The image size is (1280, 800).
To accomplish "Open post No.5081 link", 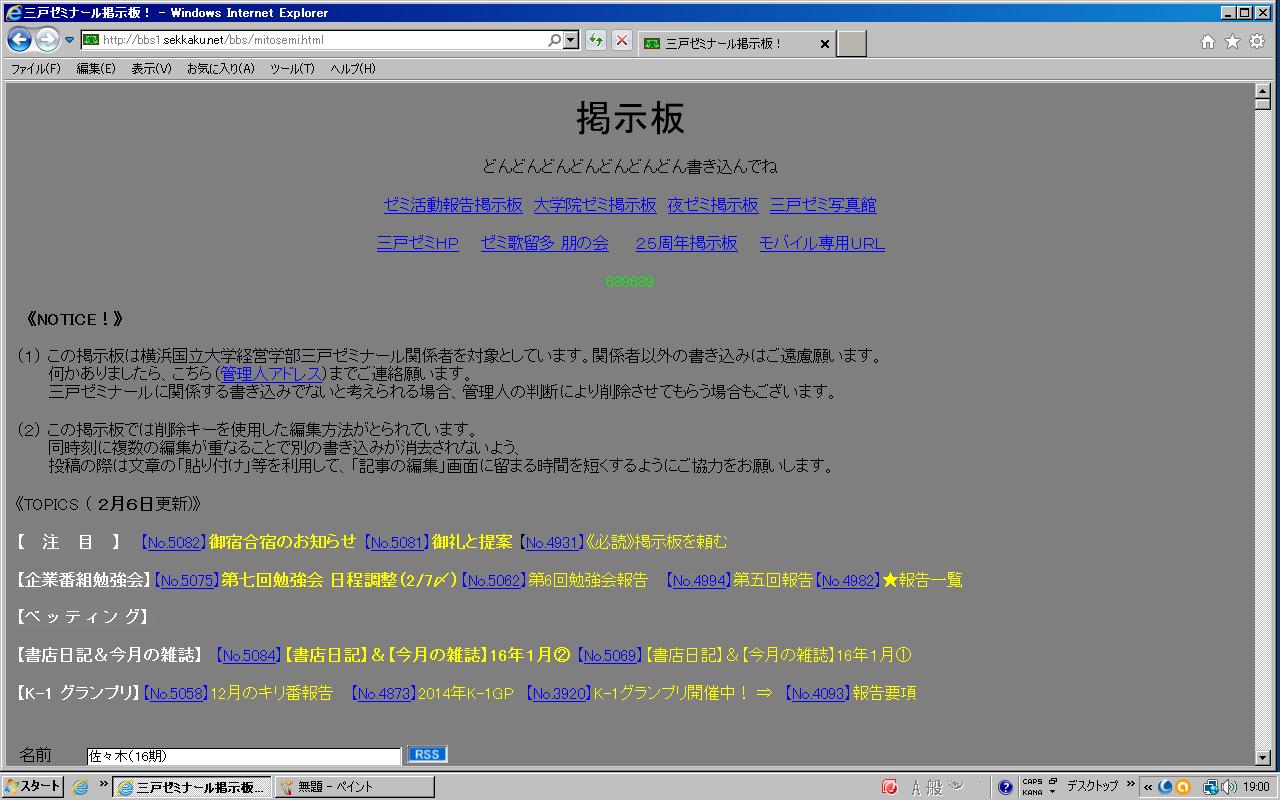I will pyautogui.click(x=397, y=542).
